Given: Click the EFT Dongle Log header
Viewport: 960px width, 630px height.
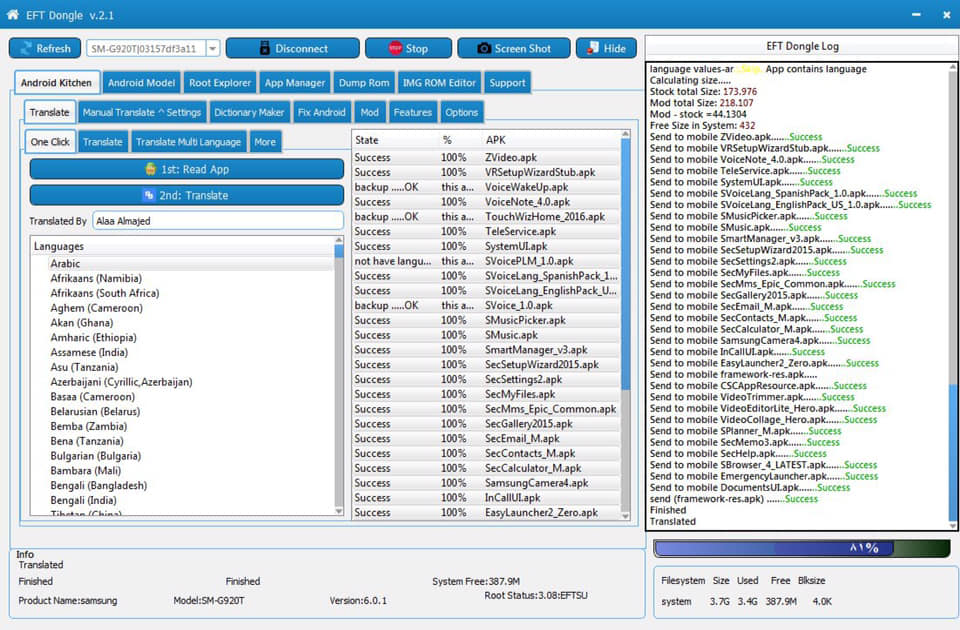Looking at the screenshot, I should 802,46.
